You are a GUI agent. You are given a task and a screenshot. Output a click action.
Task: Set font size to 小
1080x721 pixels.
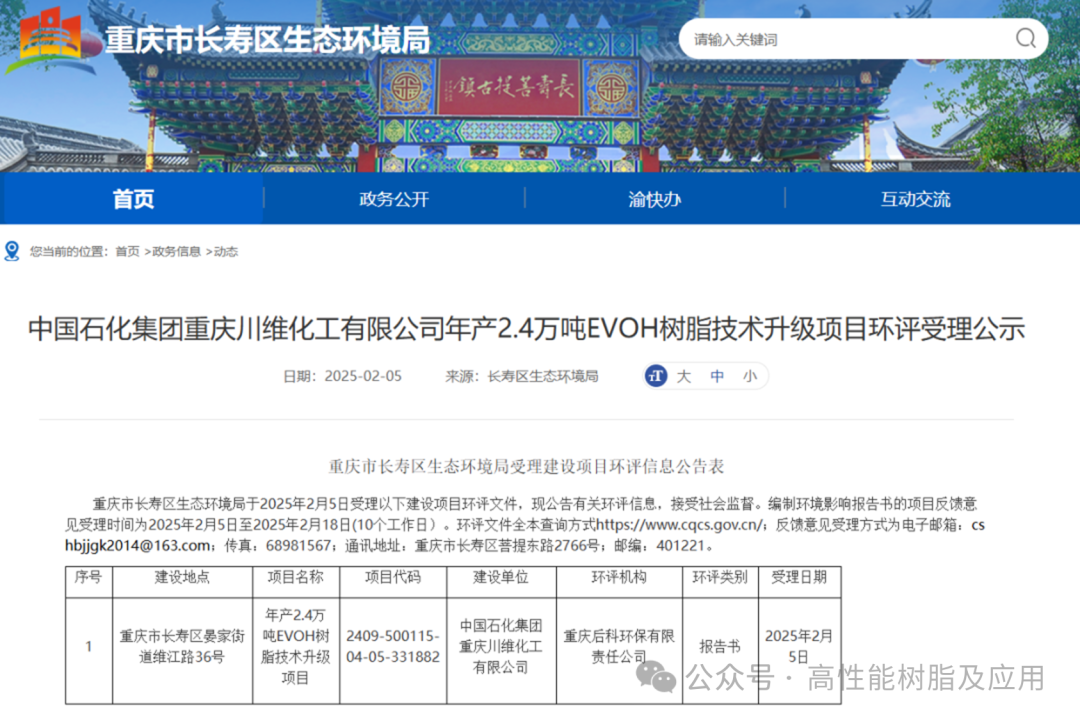coord(750,376)
